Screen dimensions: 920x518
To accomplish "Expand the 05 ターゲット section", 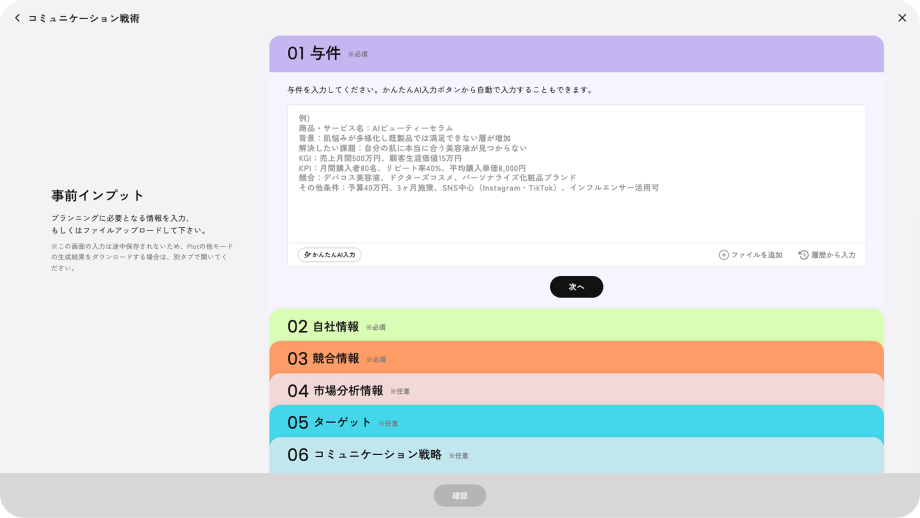I will (576, 422).
